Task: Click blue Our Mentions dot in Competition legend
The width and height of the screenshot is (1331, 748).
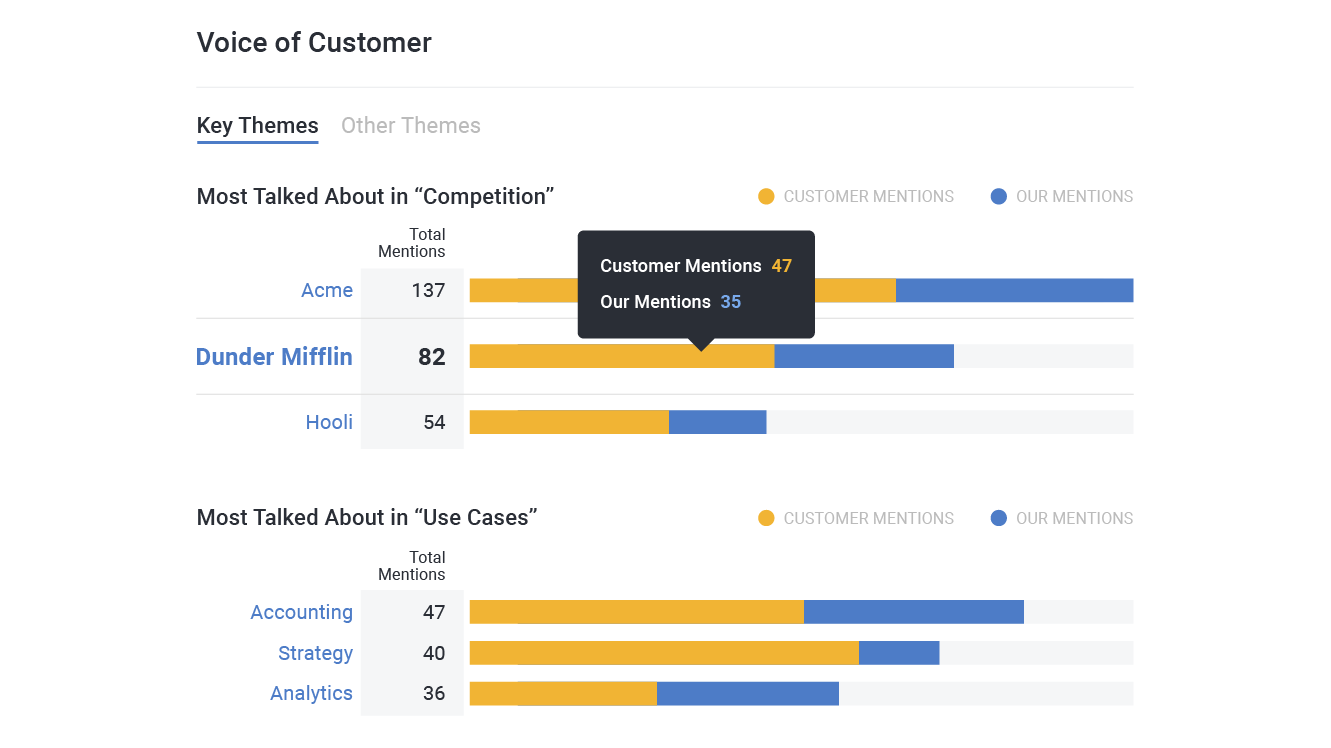Action: point(998,197)
